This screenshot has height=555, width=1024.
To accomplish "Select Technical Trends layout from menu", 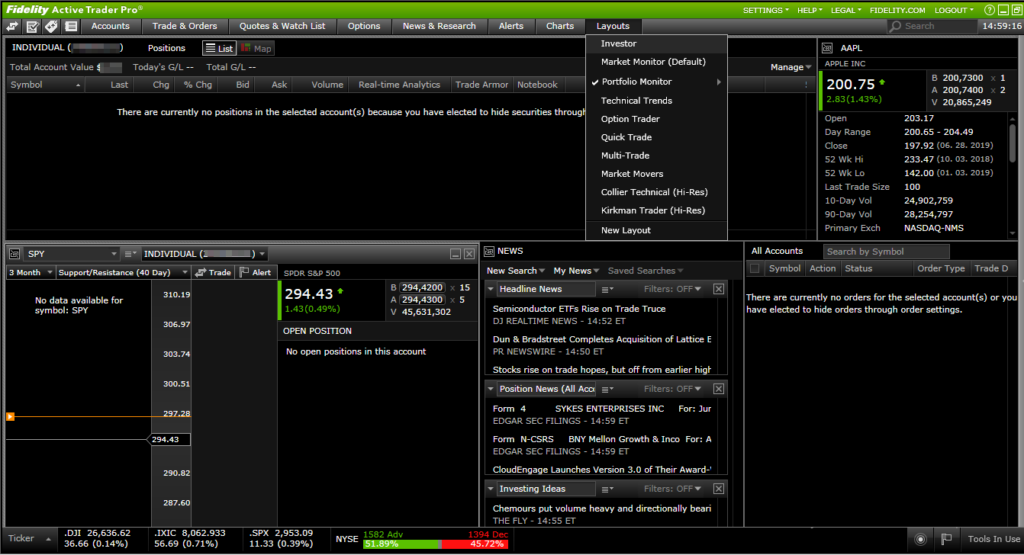I will [x=636, y=100].
